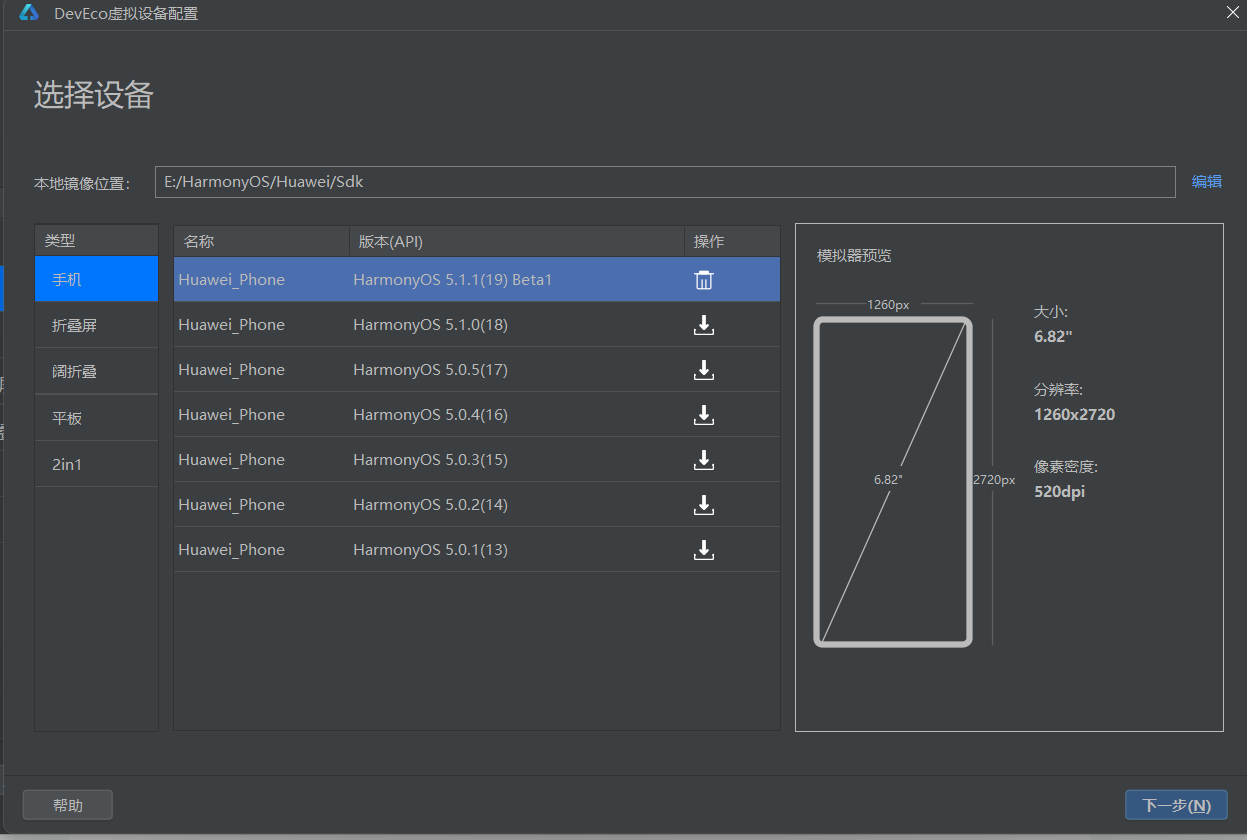Select the 折叠屏 device type

point(96,325)
